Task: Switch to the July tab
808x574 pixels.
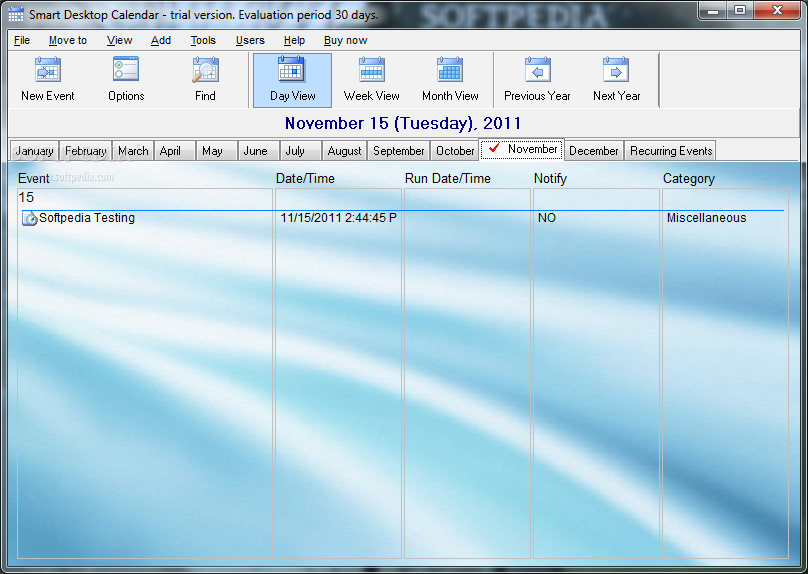Action: coord(300,151)
